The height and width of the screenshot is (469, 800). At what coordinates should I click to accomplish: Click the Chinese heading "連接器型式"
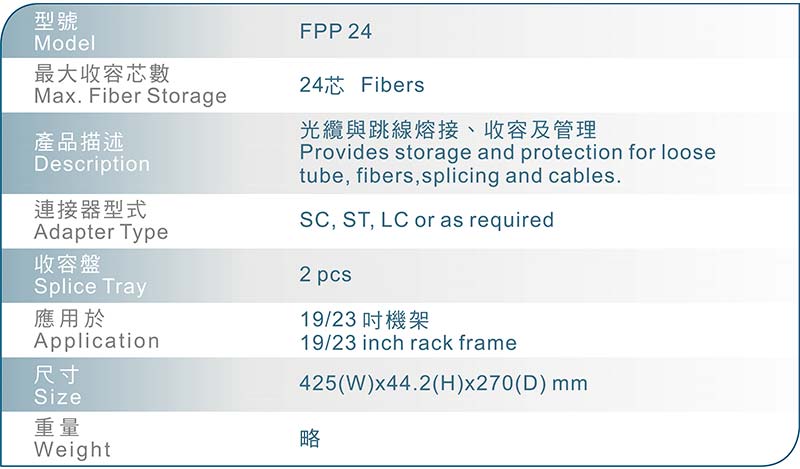[90, 211]
